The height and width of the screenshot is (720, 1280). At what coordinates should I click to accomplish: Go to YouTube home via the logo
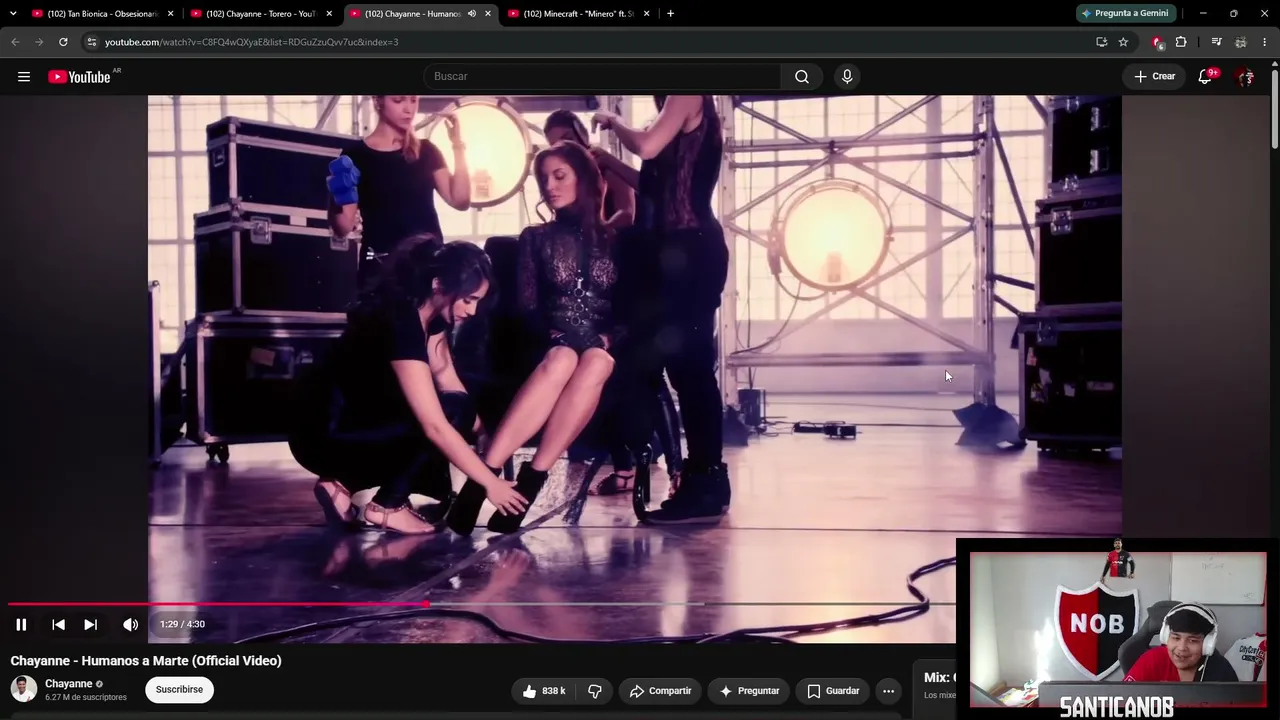80,77
